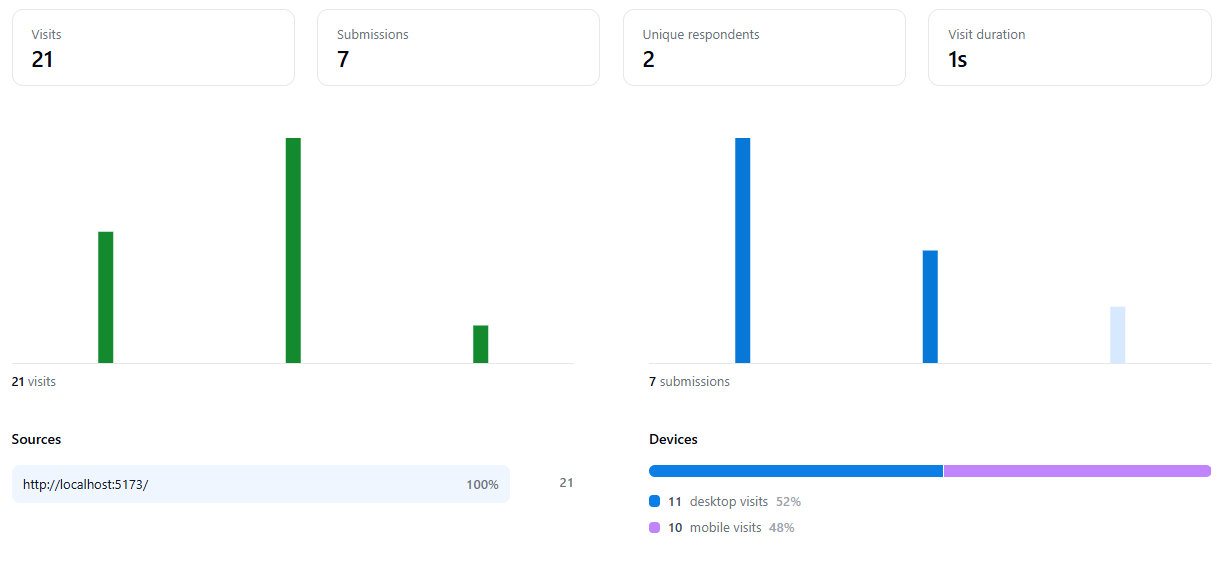Open the Submissions stat card
1222x563 pixels.
(x=458, y=48)
